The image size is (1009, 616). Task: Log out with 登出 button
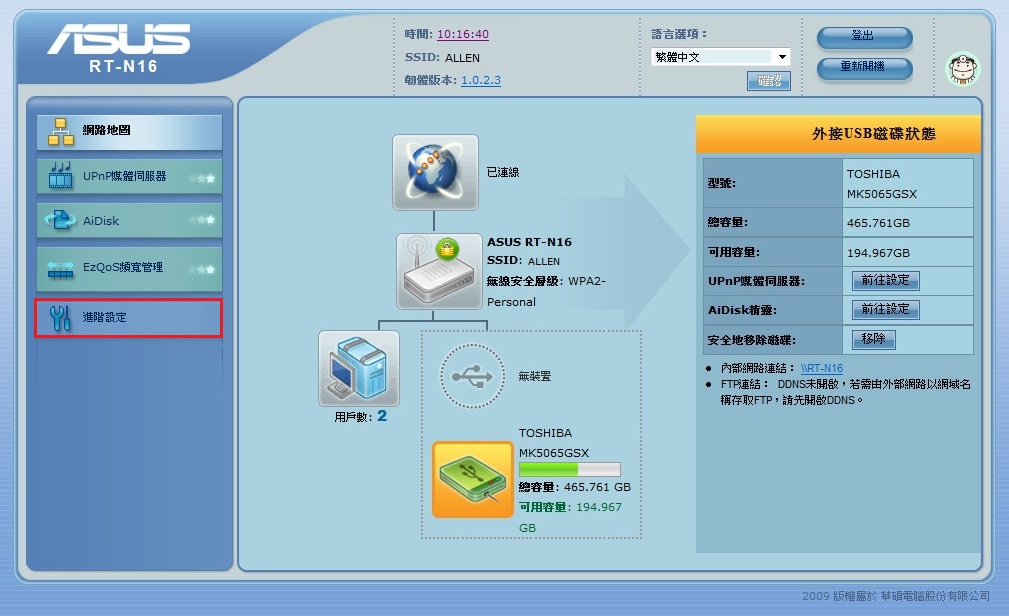point(864,37)
